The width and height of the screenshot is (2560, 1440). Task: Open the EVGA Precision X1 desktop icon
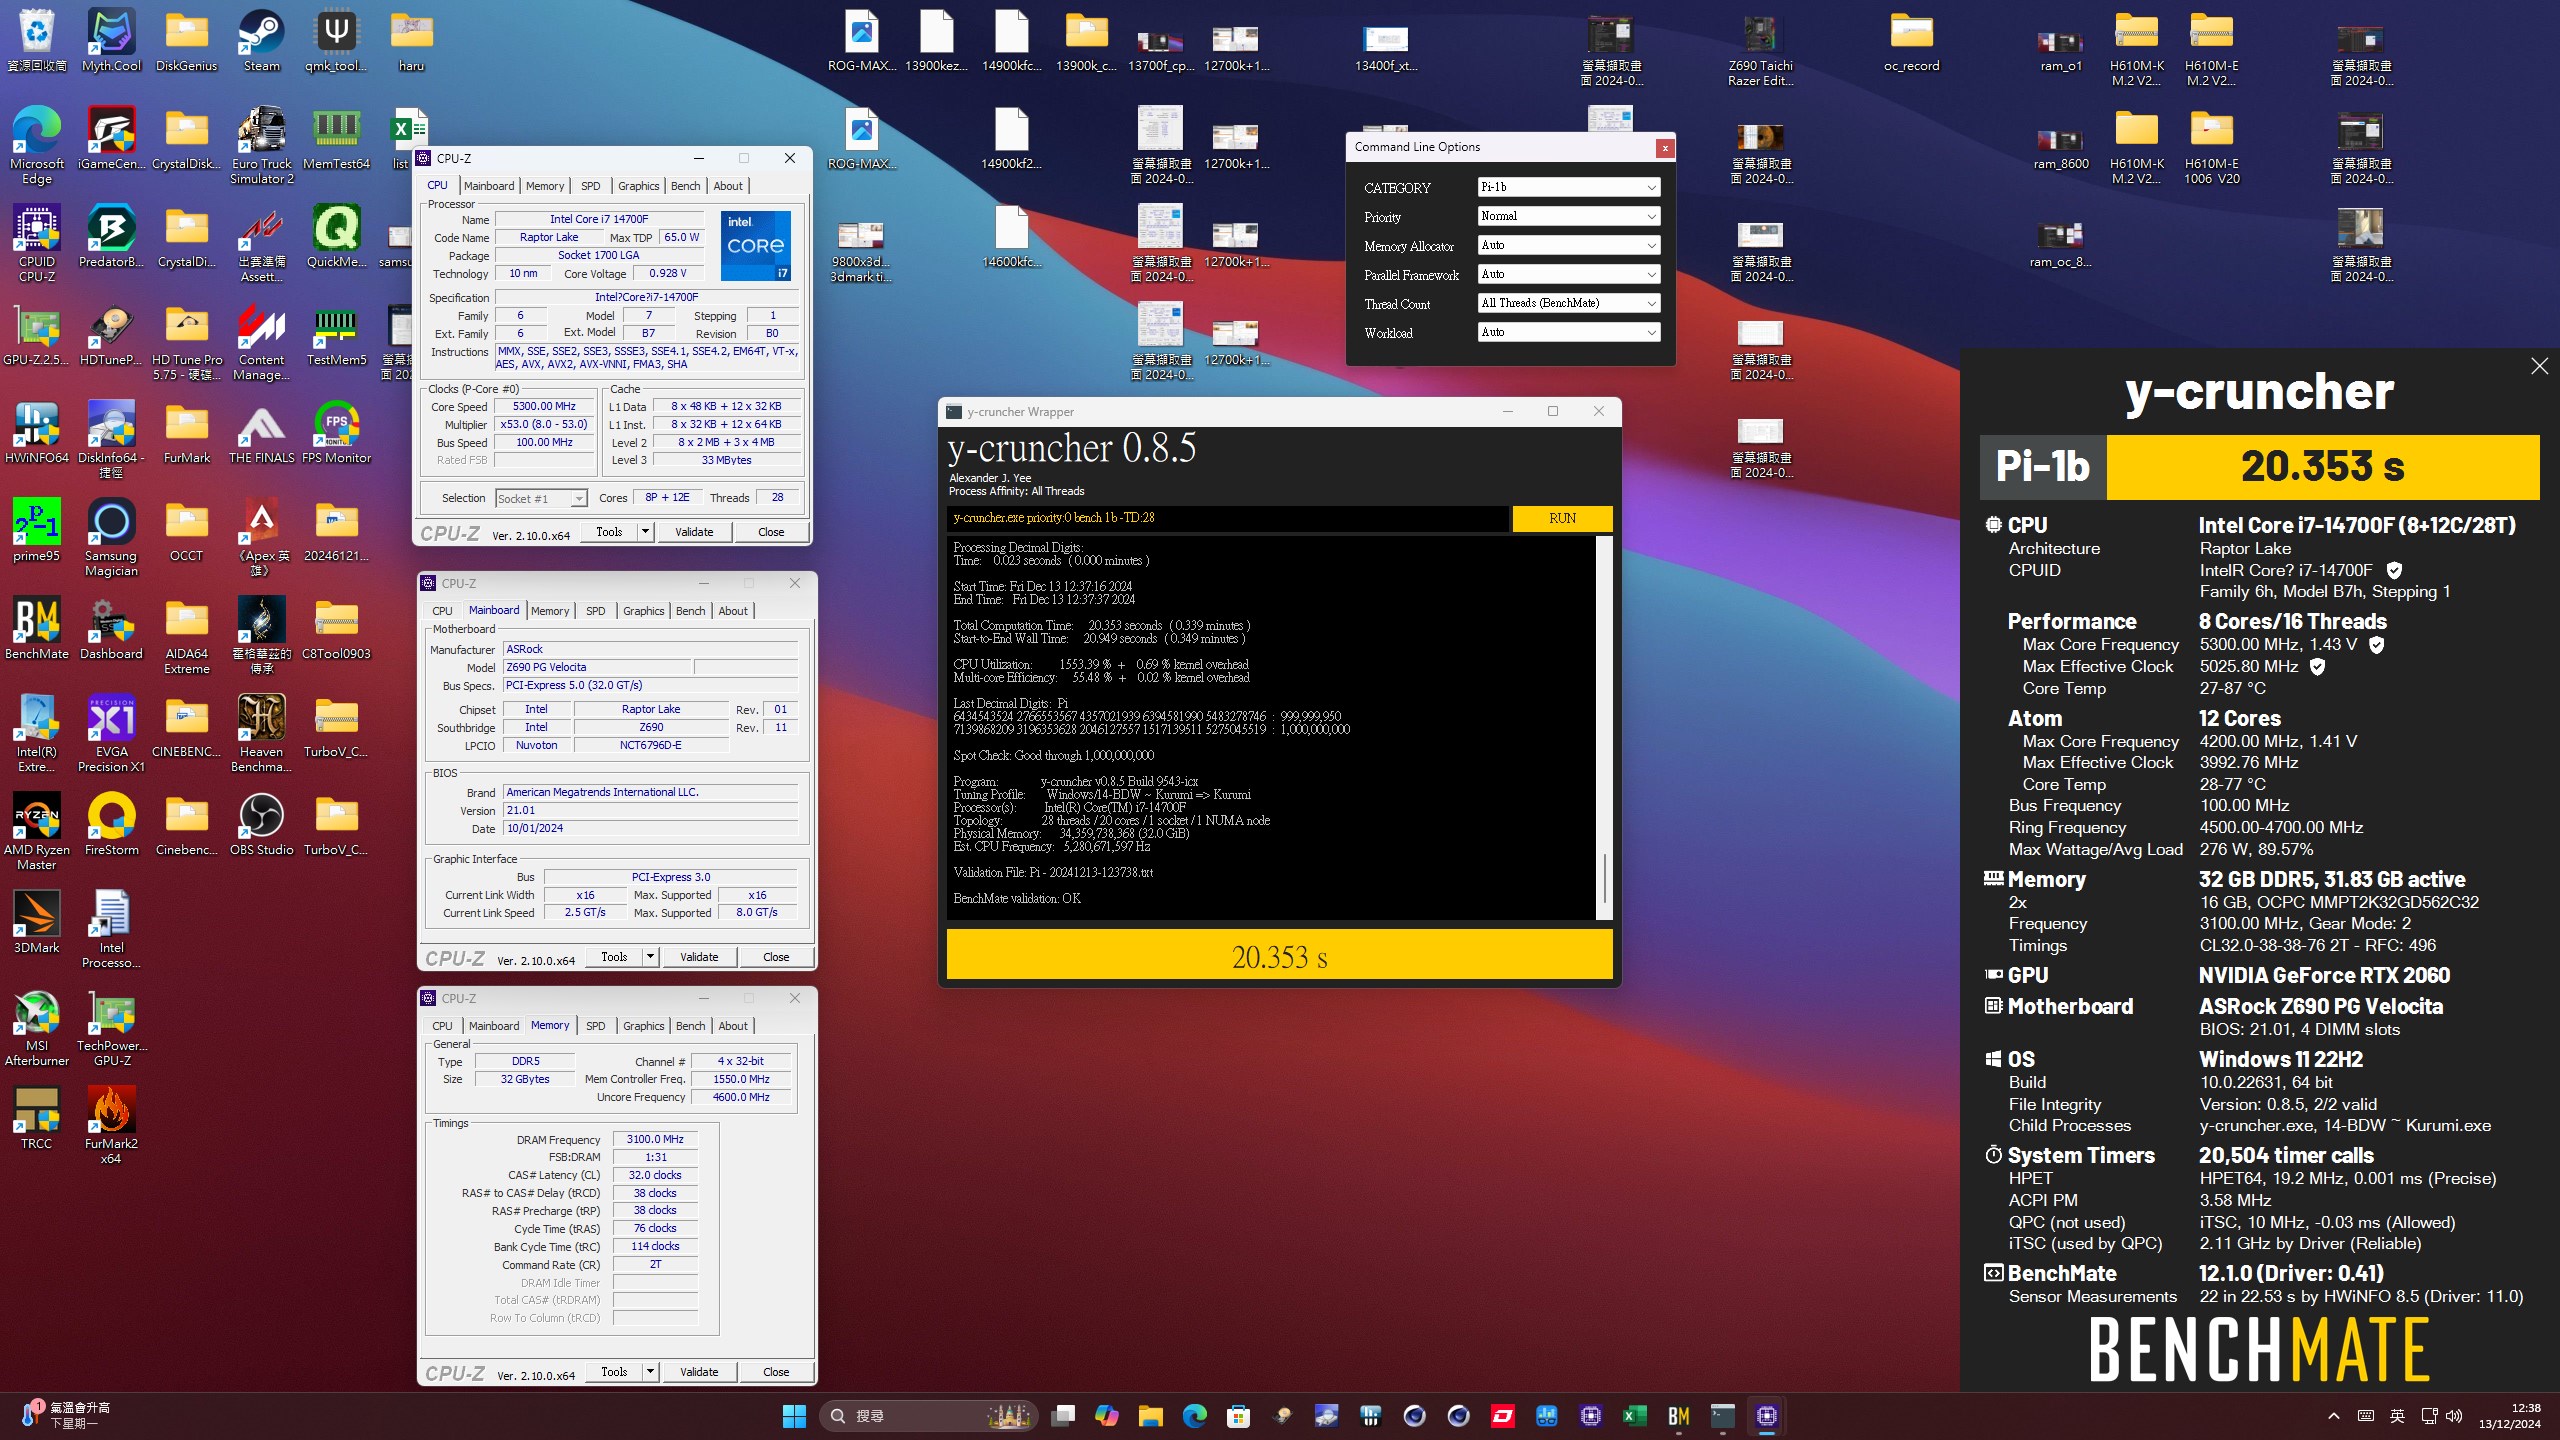click(x=111, y=733)
